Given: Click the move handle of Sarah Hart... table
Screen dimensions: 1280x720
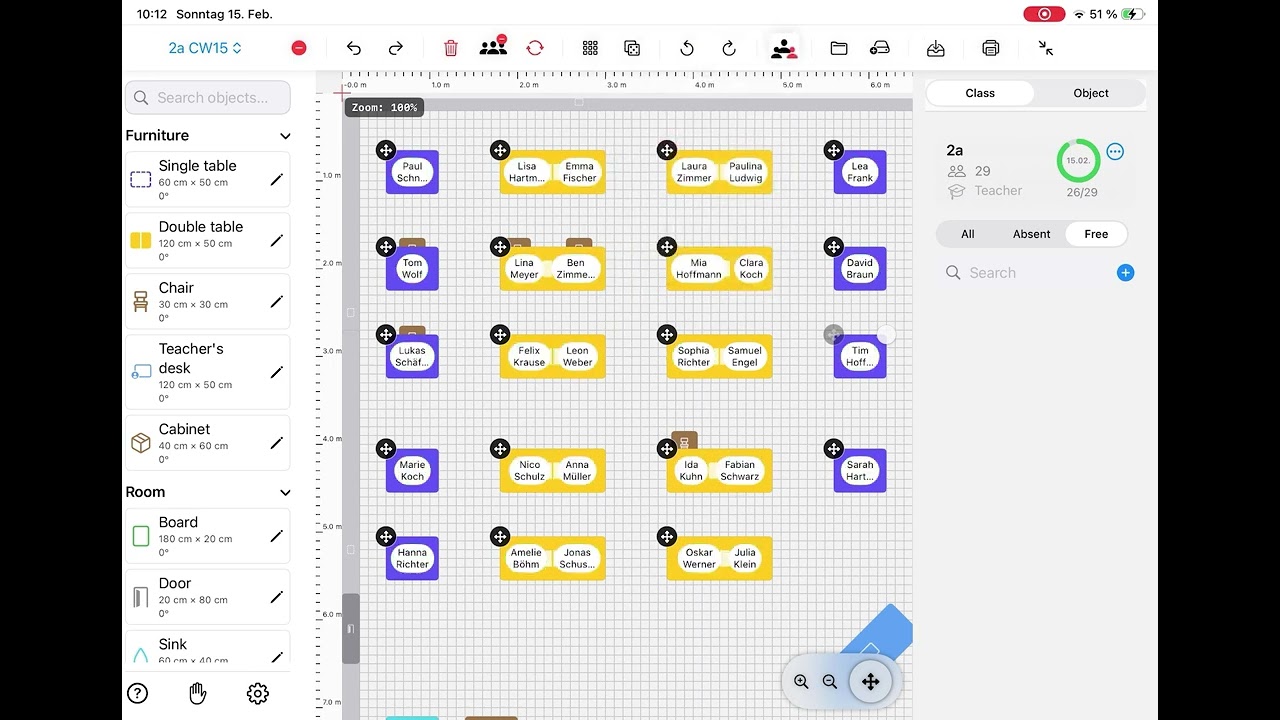Looking at the screenshot, I should point(834,449).
